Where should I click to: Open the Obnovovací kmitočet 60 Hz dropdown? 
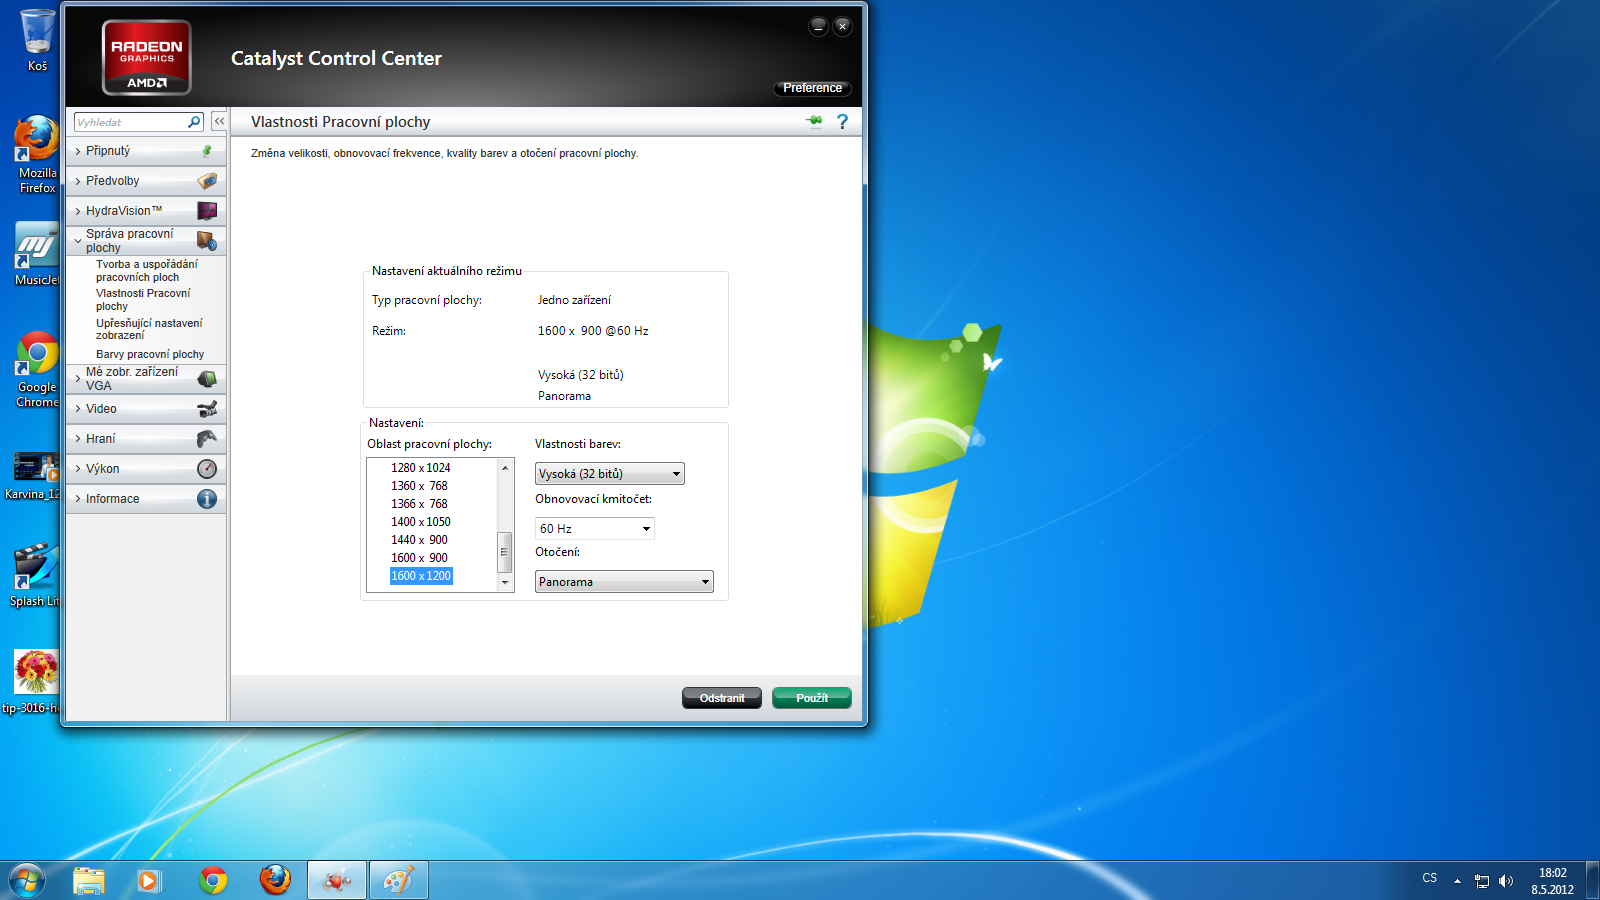click(595, 528)
